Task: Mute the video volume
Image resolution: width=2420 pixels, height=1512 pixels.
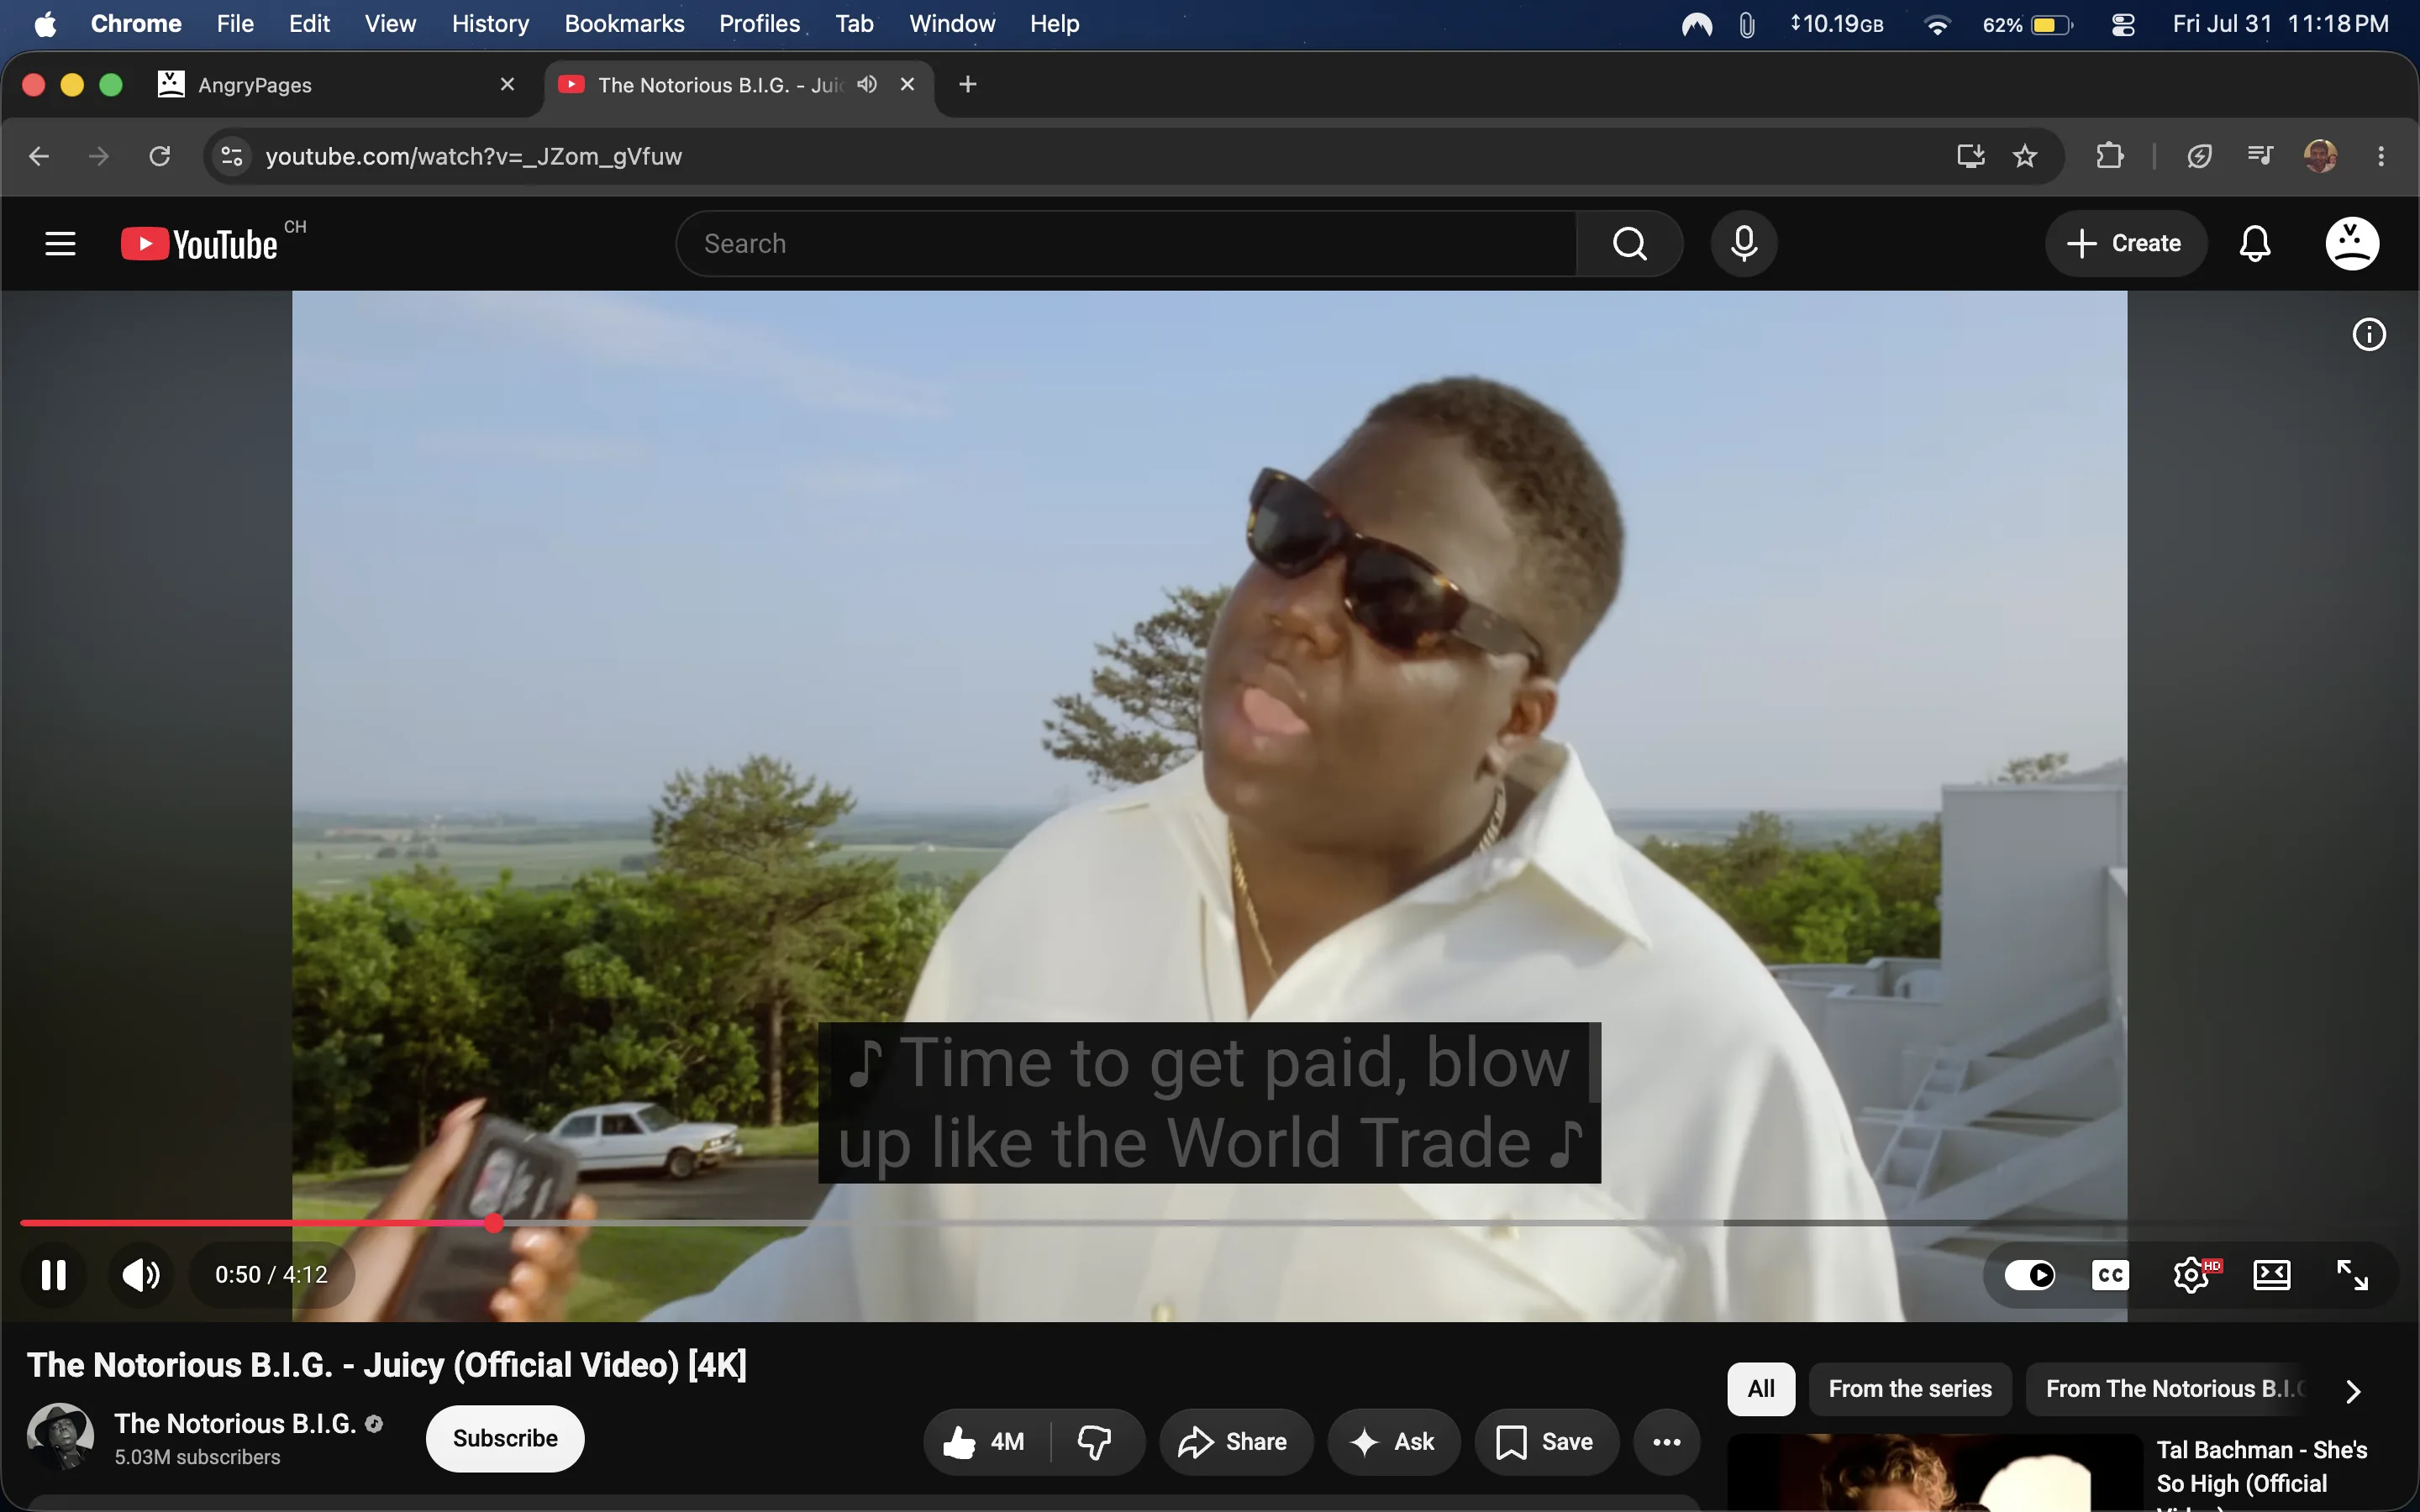Action: 141,1274
